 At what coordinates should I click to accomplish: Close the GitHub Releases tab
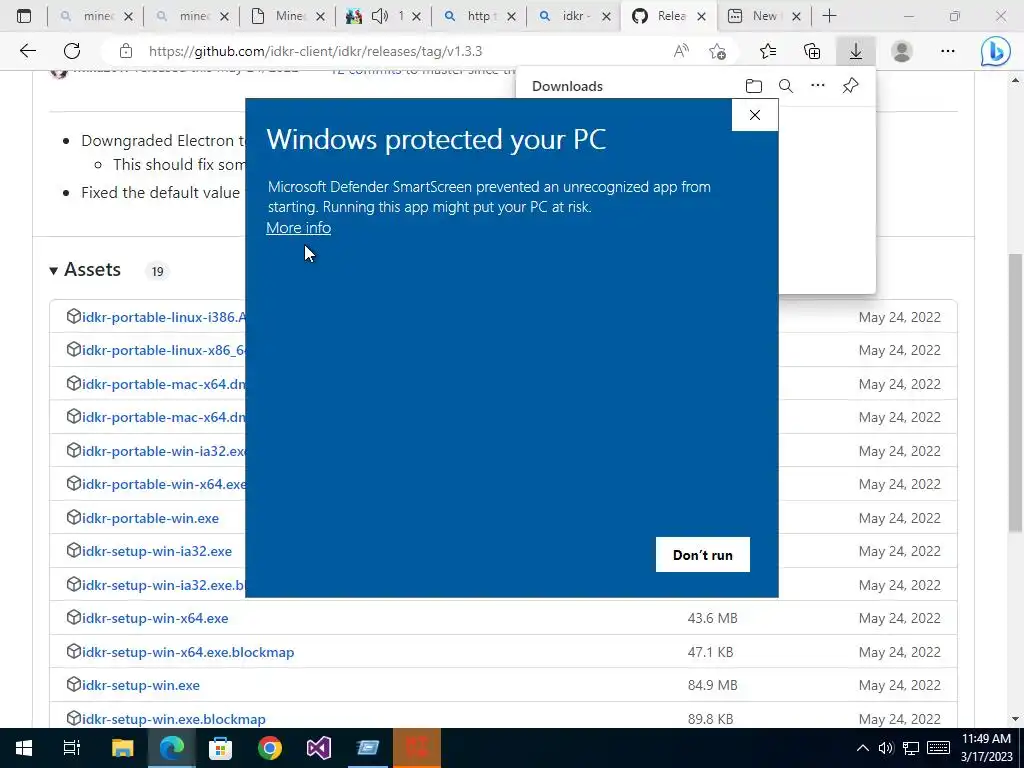[701, 16]
